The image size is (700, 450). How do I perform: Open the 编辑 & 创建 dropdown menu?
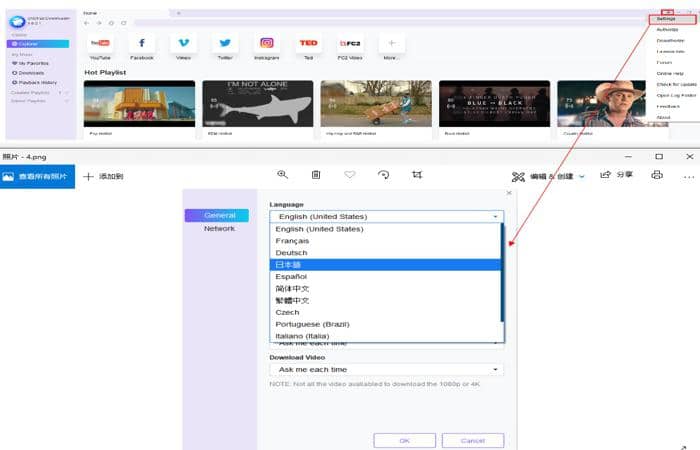click(548, 176)
